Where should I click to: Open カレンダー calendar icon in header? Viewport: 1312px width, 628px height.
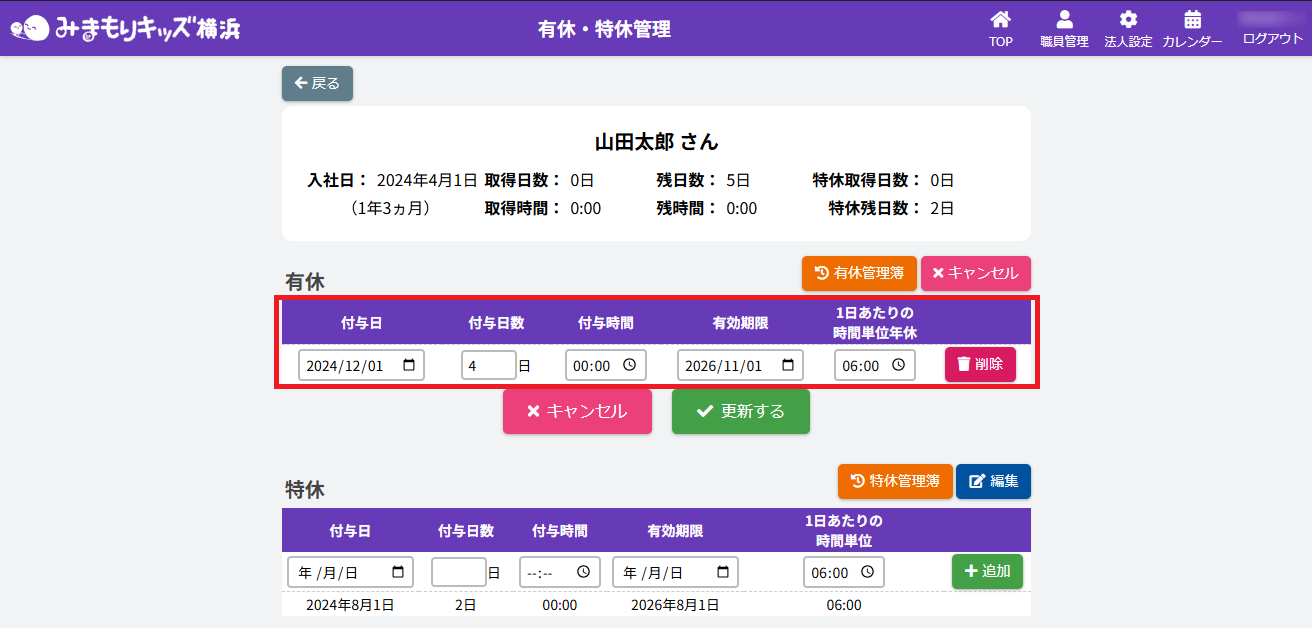point(1192,21)
